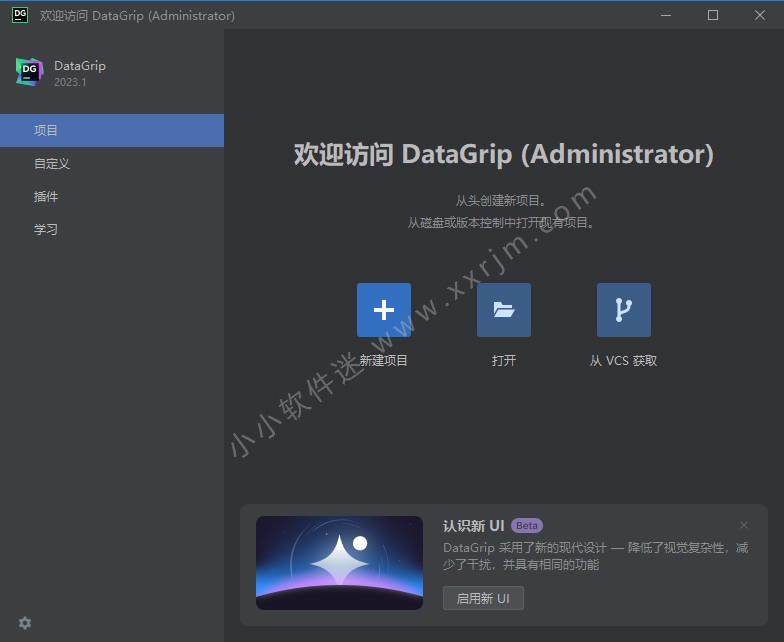Click the New Project plus icon
Viewport: 784px width, 642px height.
tap(384, 310)
